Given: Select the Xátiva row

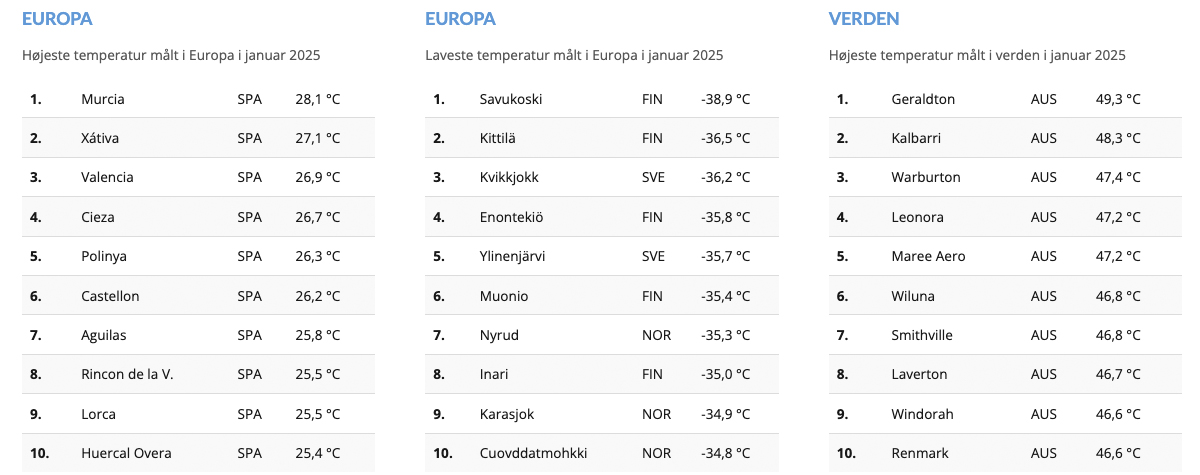Looking at the screenshot, I should pyautogui.click(x=198, y=138).
